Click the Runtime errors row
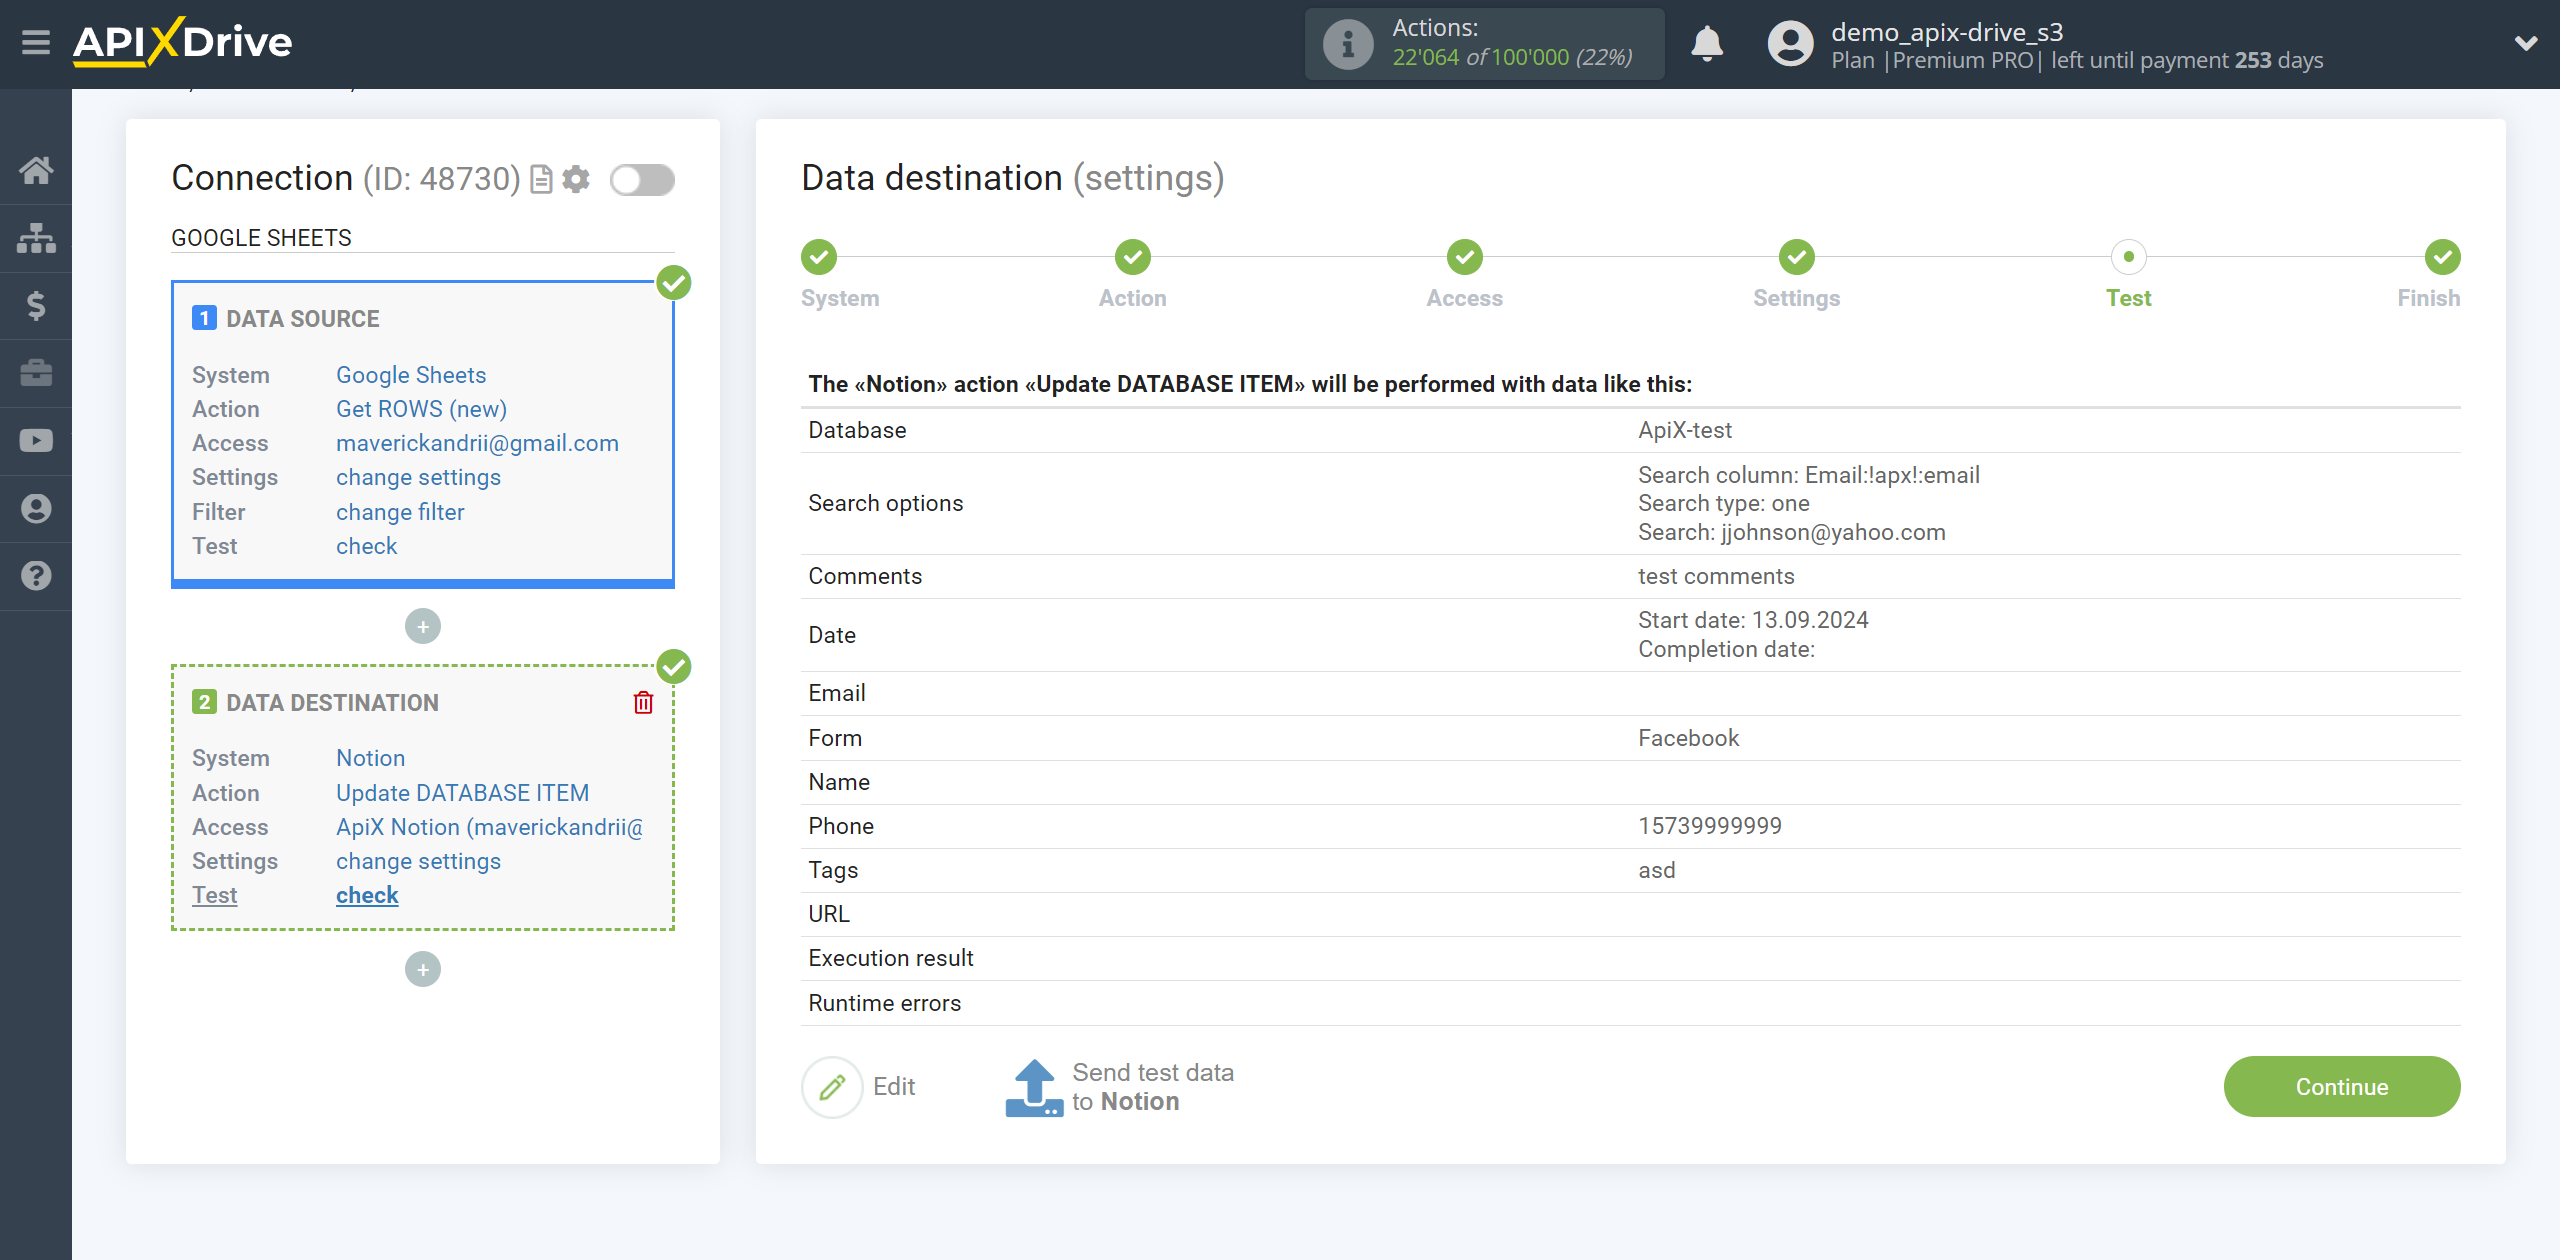The image size is (2560, 1260). pos(1630,1003)
